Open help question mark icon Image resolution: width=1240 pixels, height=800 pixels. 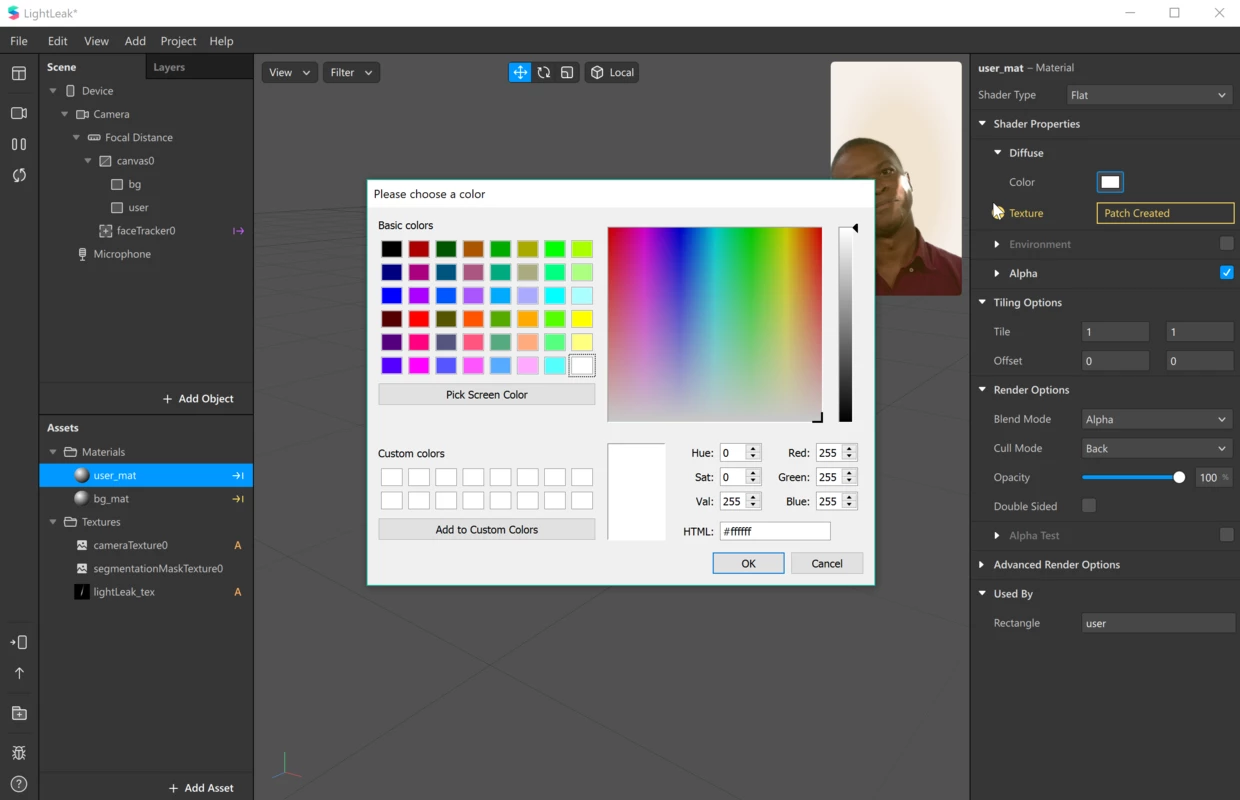pyautogui.click(x=19, y=784)
